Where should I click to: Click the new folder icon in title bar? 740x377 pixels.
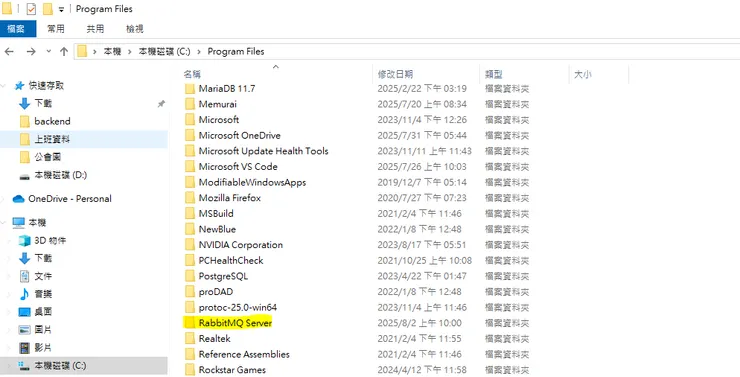tap(47, 9)
